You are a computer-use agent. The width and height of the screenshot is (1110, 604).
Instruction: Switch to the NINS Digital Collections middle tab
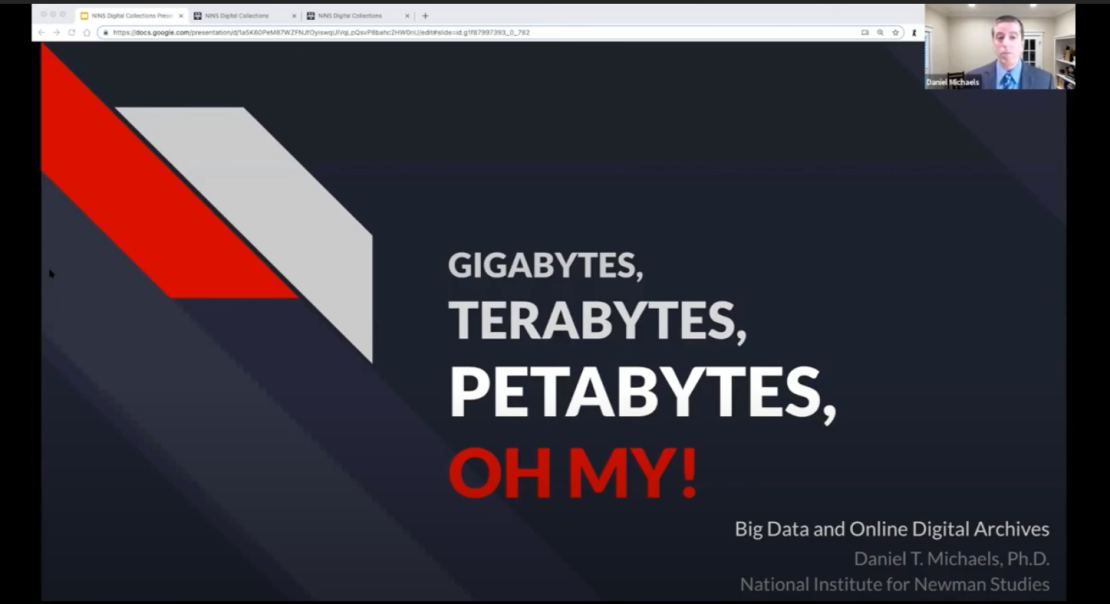click(x=238, y=16)
